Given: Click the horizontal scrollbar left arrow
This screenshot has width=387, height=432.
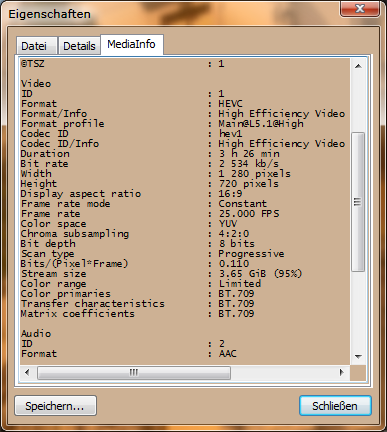Looking at the screenshot, I should [x=27, y=372].
